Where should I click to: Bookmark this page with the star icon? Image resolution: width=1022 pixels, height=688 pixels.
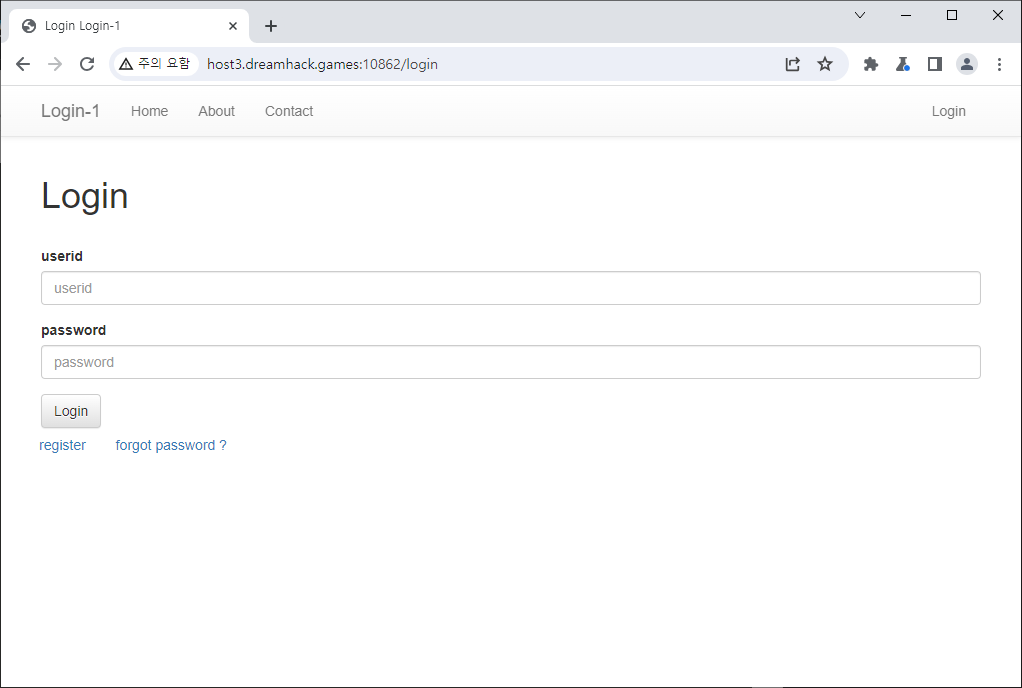point(825,64)
